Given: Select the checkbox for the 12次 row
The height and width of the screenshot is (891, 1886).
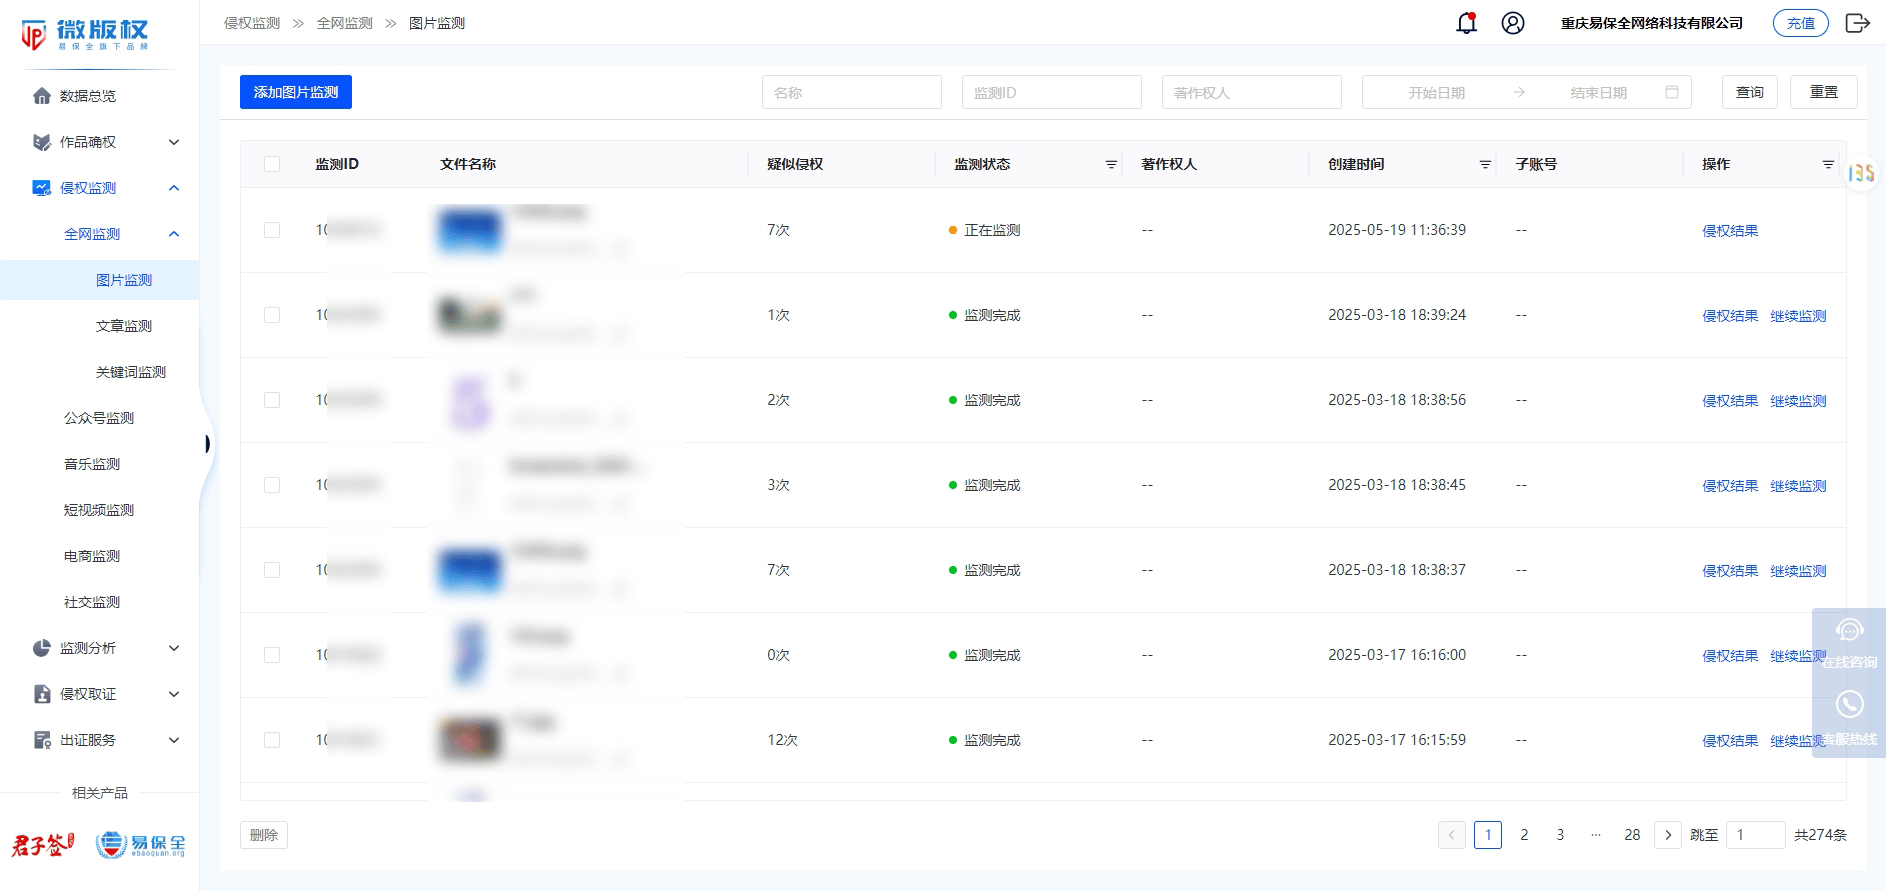Looking at the screenshot, I should point(272,740).
